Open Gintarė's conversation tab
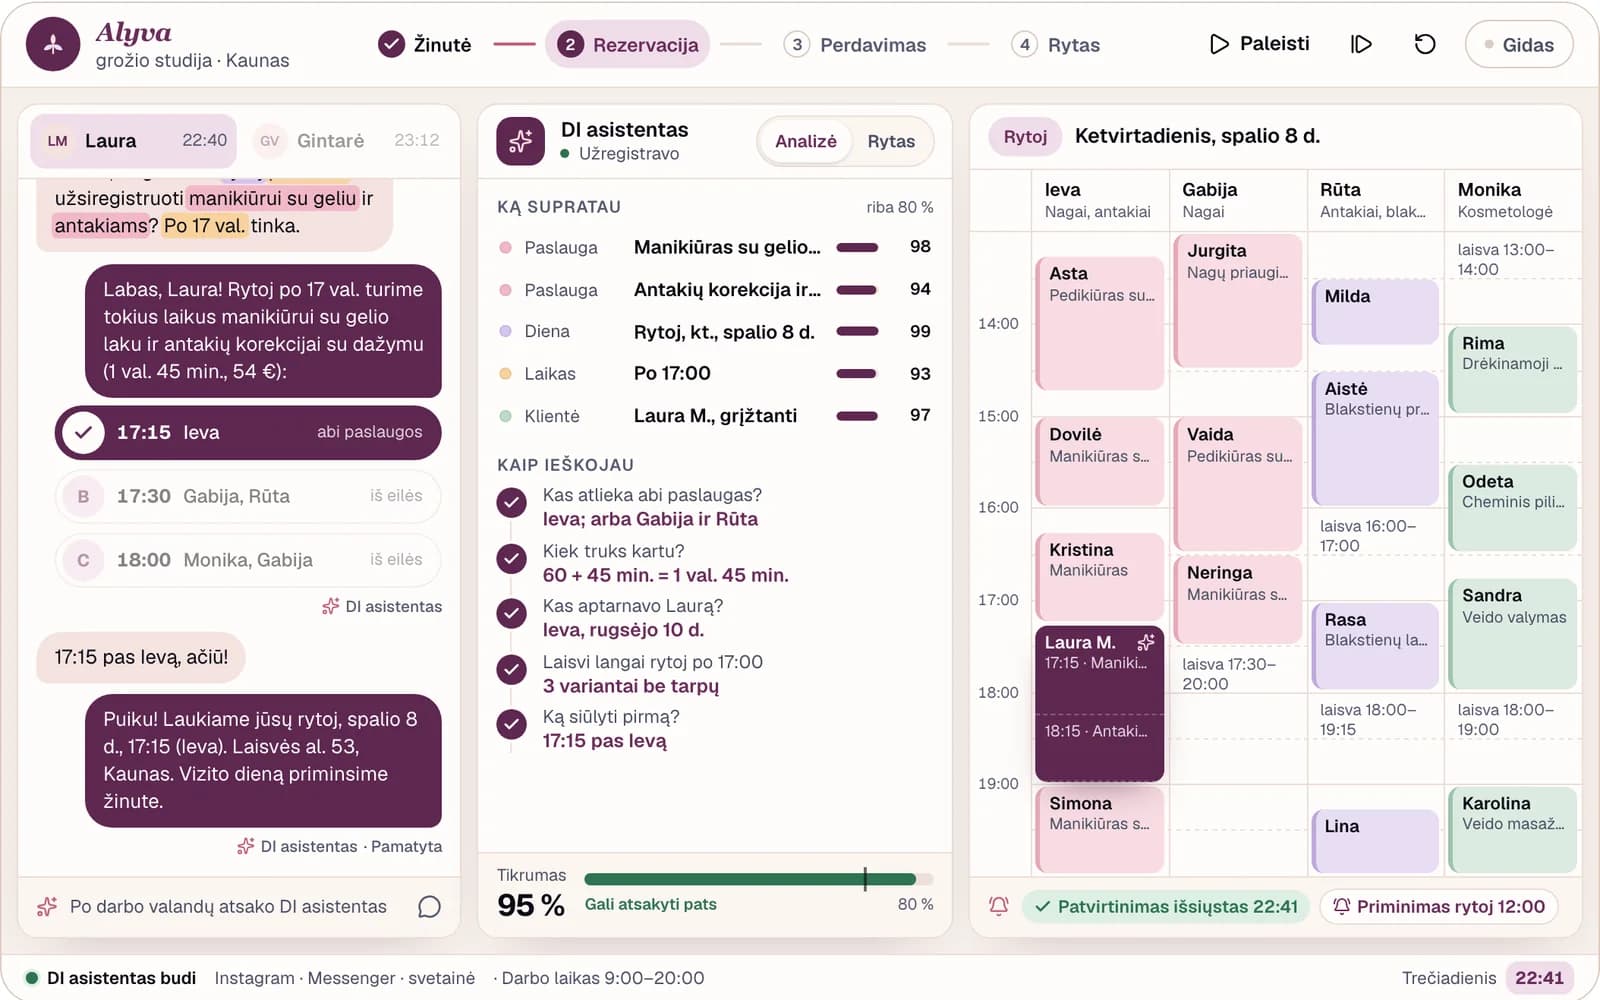Viewport: 1600px width, 1000px height. [346, 141]
